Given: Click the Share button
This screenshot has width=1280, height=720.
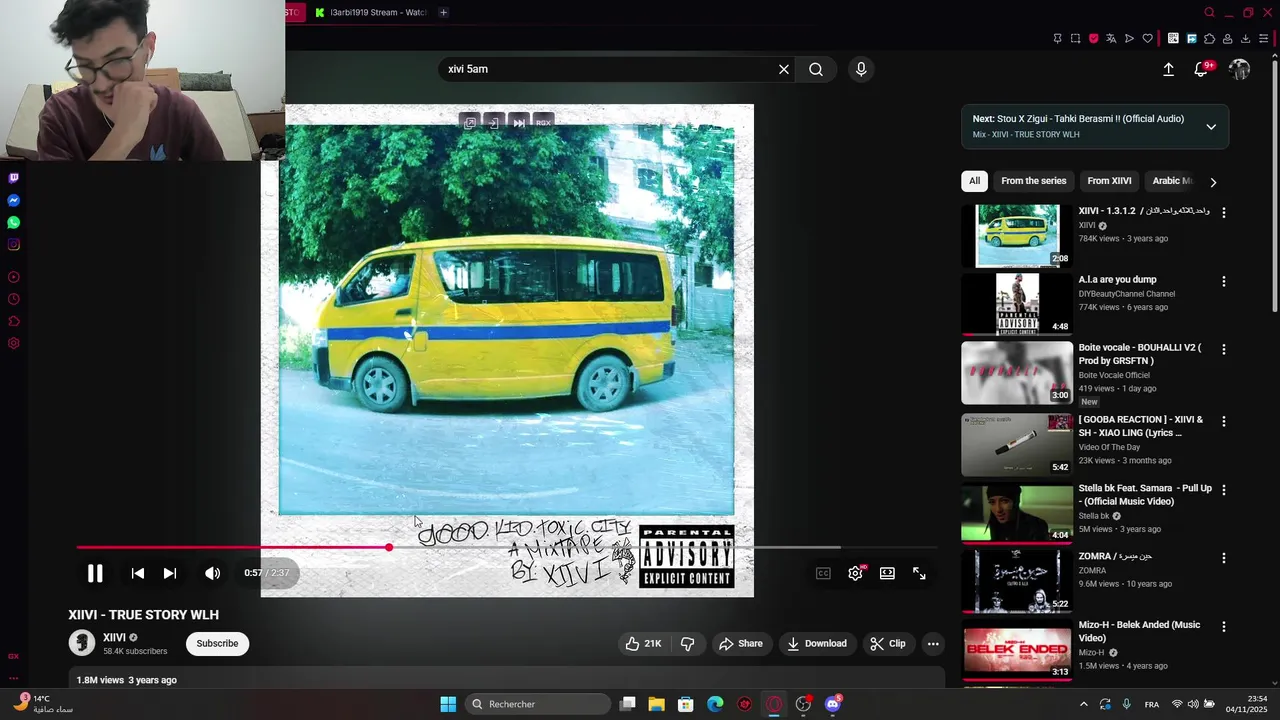Looking at the screenshot, I should [741, 644].
